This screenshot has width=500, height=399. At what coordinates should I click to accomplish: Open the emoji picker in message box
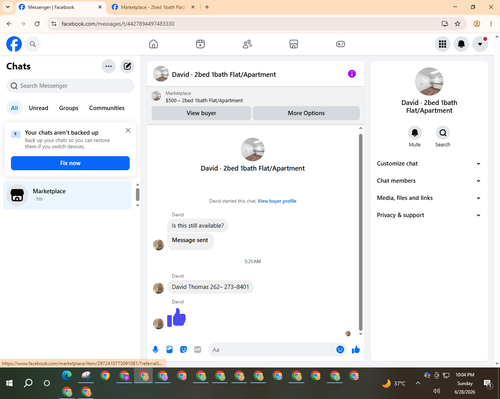(340, 350)
